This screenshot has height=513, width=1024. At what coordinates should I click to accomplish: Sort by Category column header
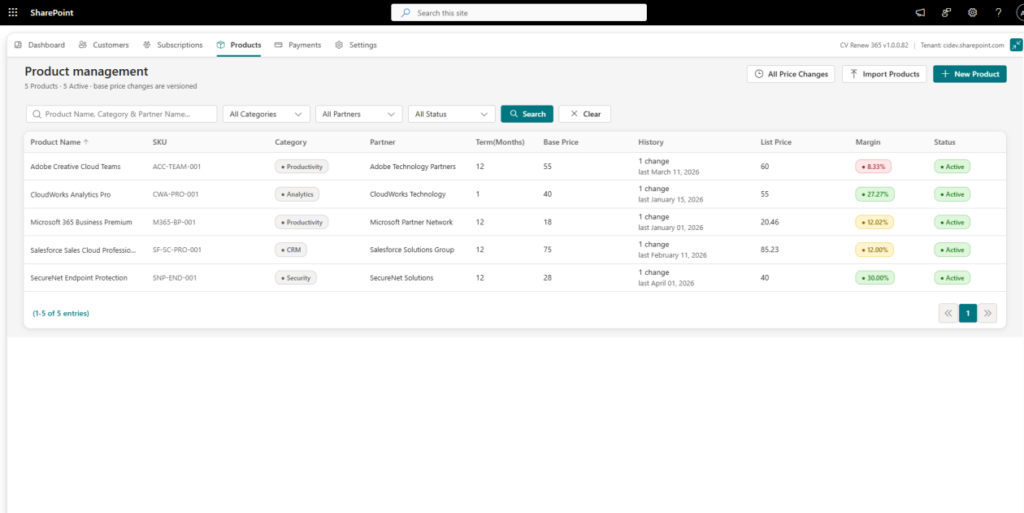pos(291,142)
